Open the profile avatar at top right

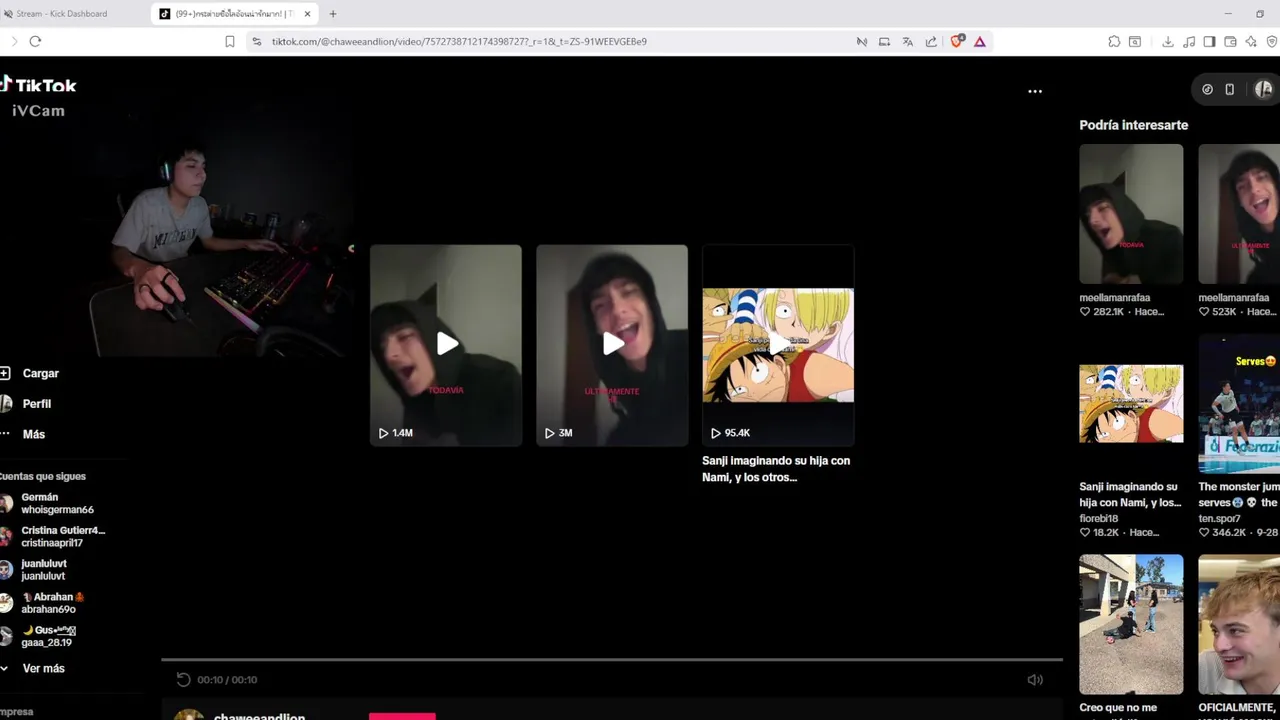pos(1264,89)
